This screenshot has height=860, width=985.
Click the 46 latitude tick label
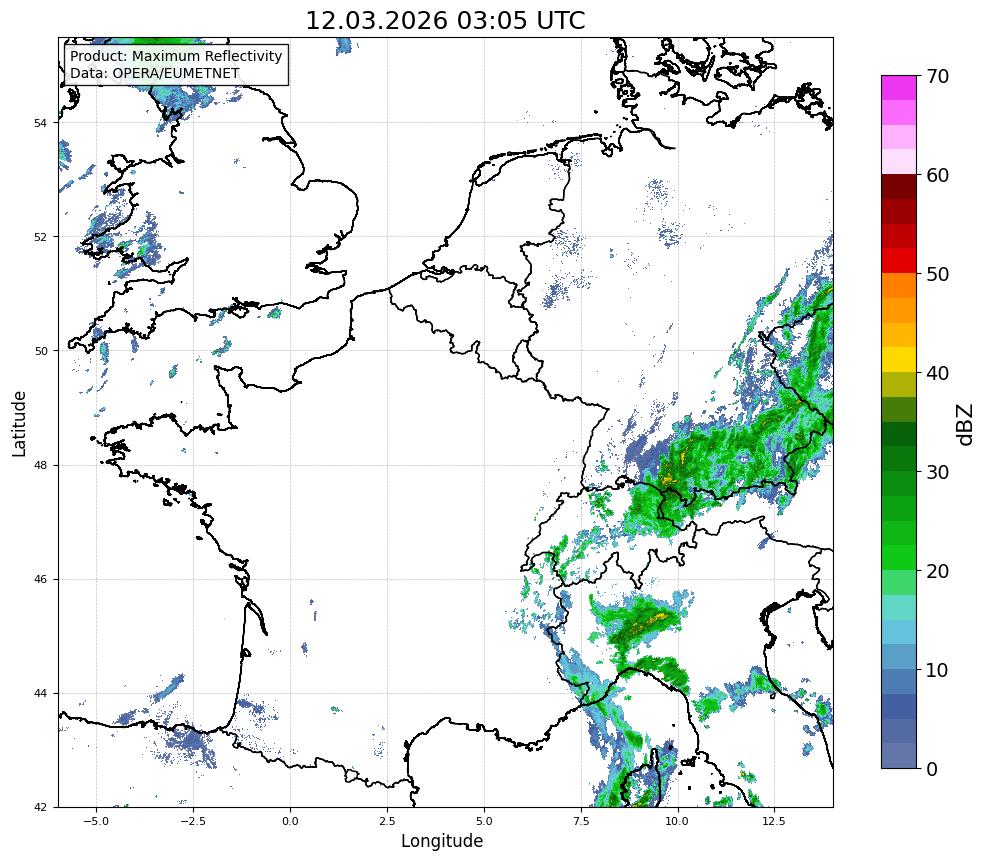pyautogui.click(x=41, y=580)
